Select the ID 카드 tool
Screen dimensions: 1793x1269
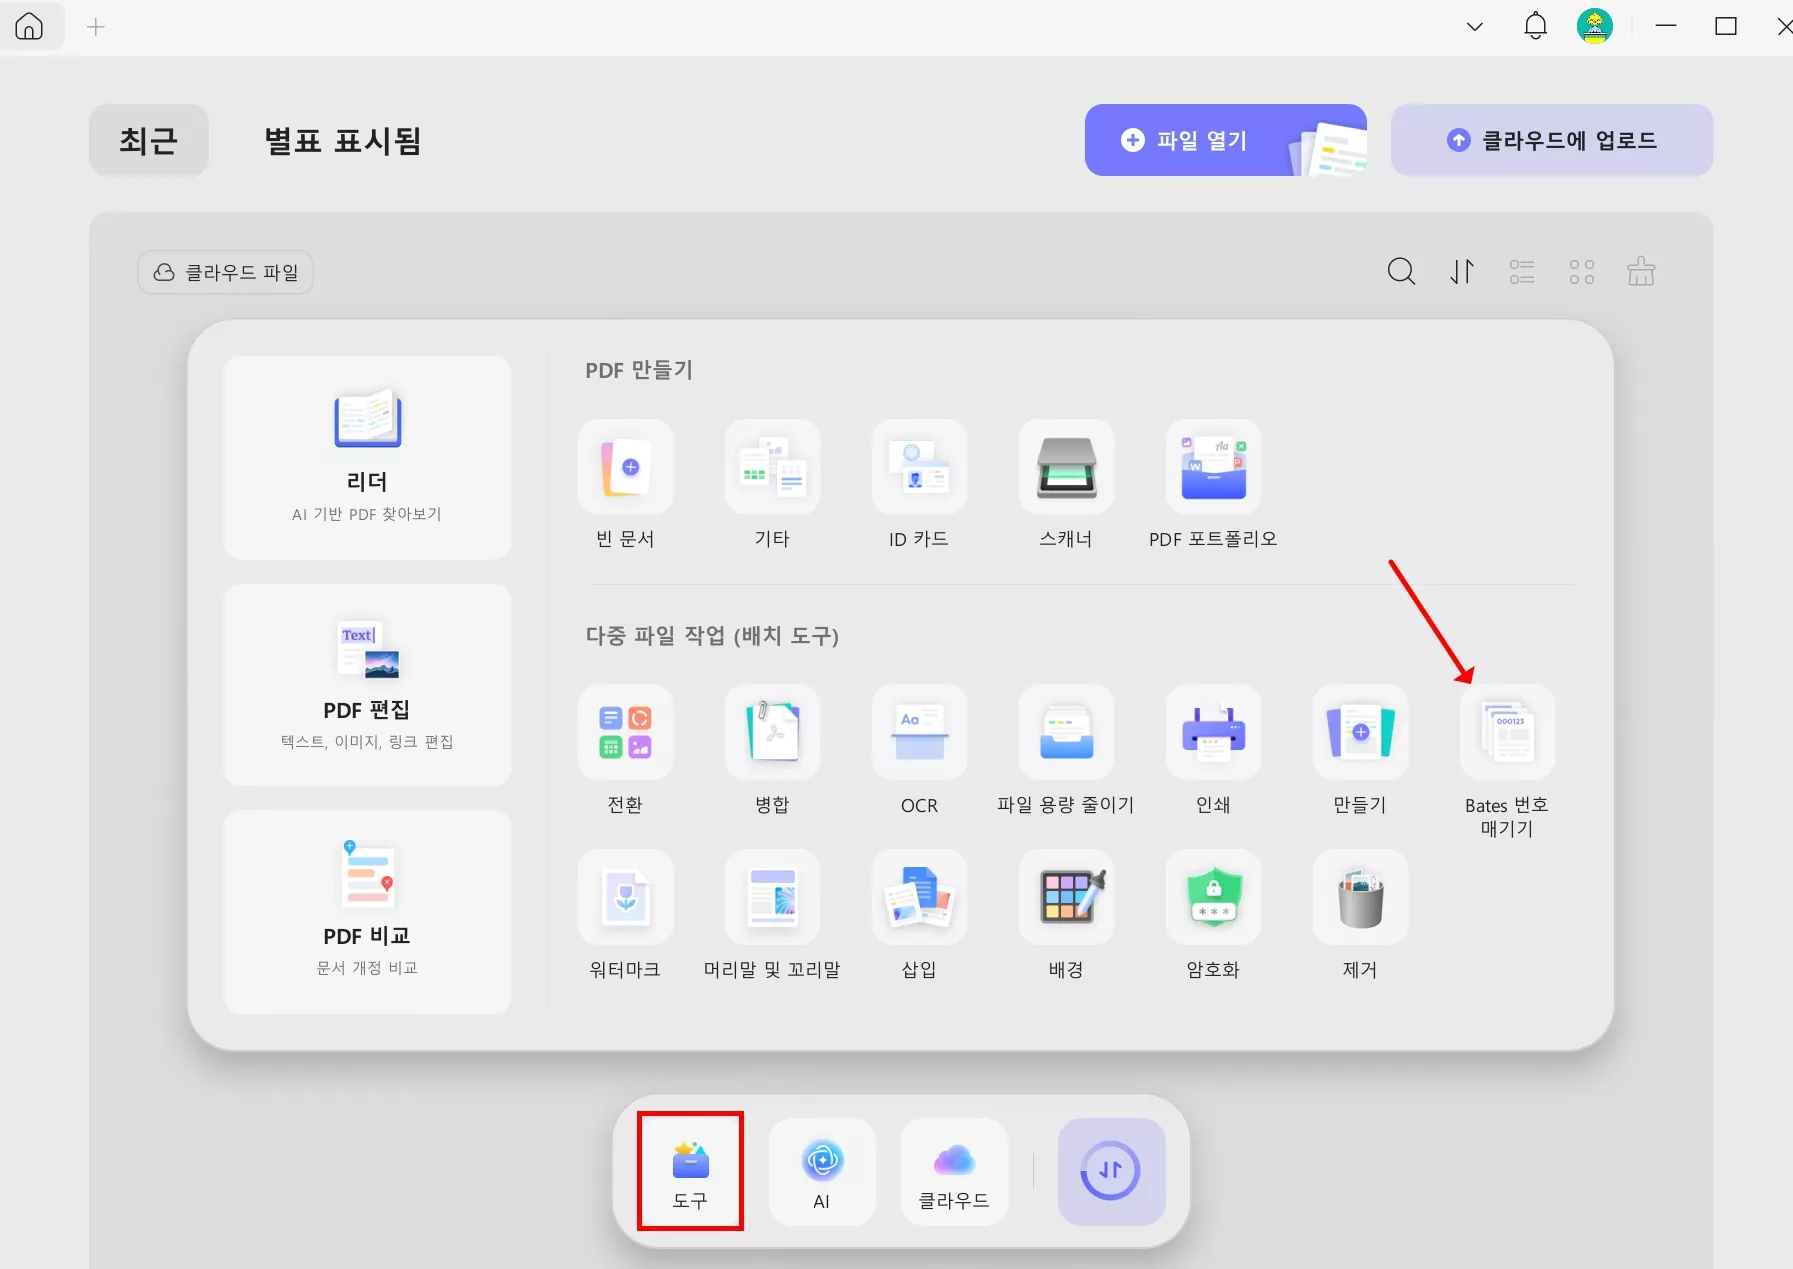[919, 467]
